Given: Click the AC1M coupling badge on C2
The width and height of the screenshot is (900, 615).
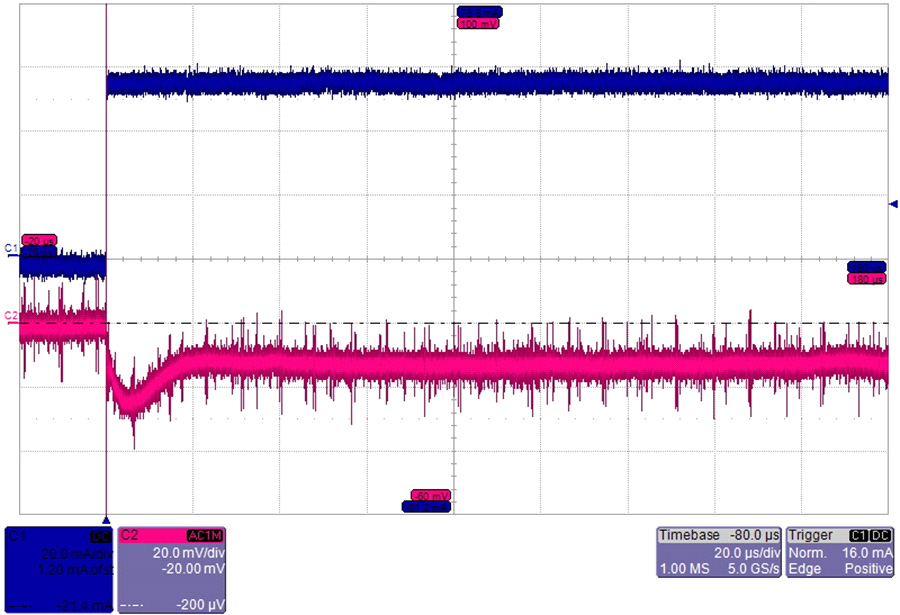Looking at the screenshot, I should 207,535.
